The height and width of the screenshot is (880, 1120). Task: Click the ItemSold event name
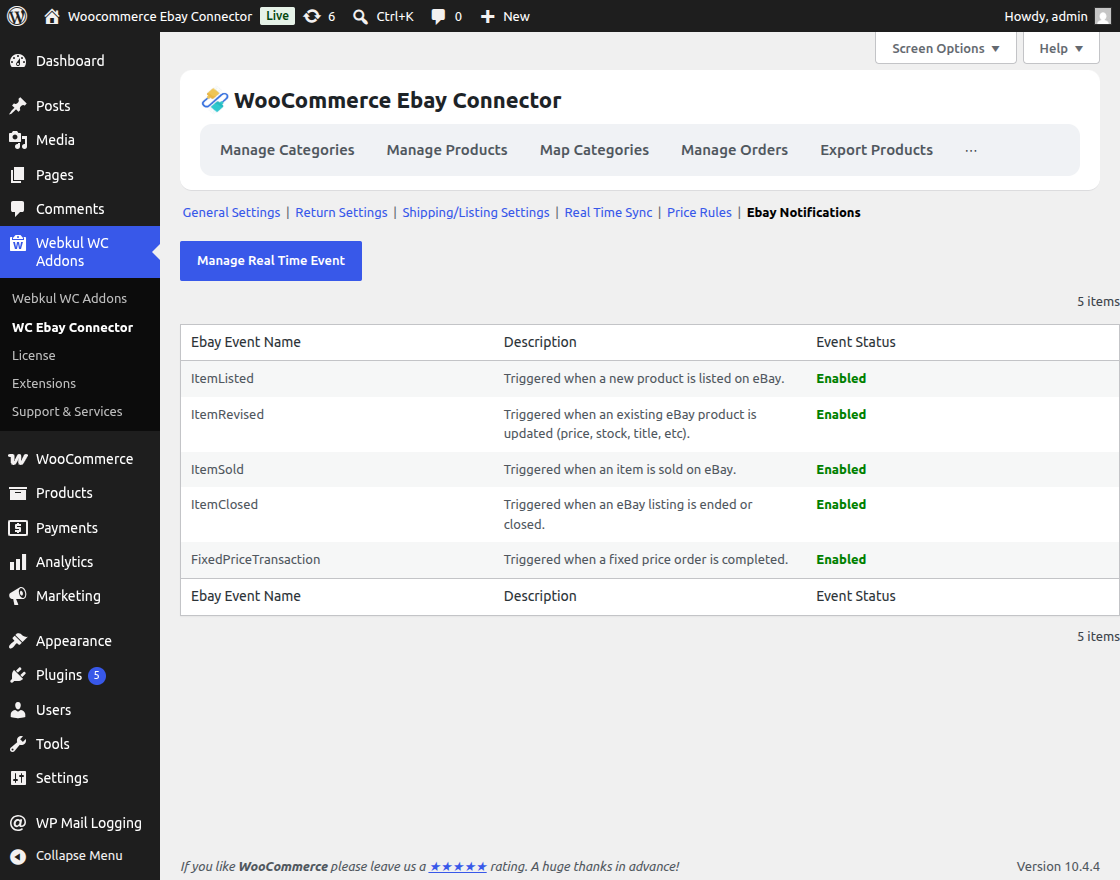tap(217, 469)
